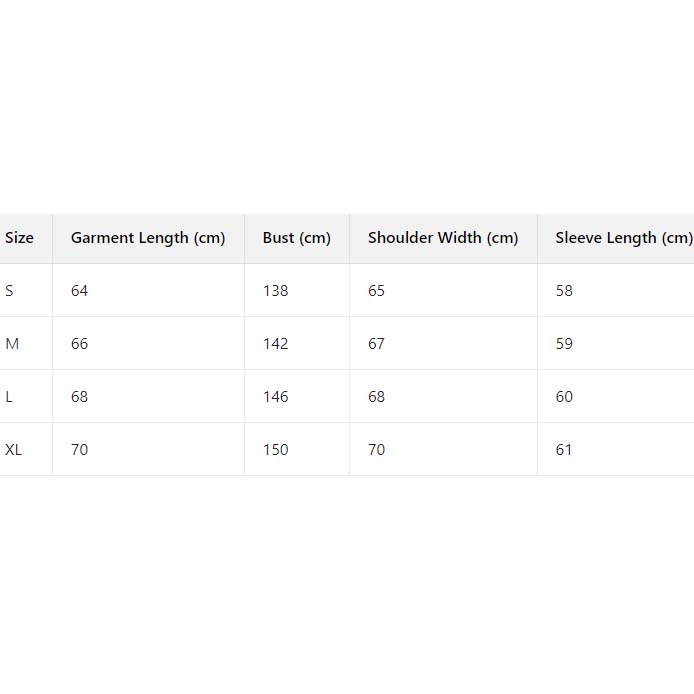Select the bust value 150
This screenshot has width=694, height=694.
[x=276, y=450]
